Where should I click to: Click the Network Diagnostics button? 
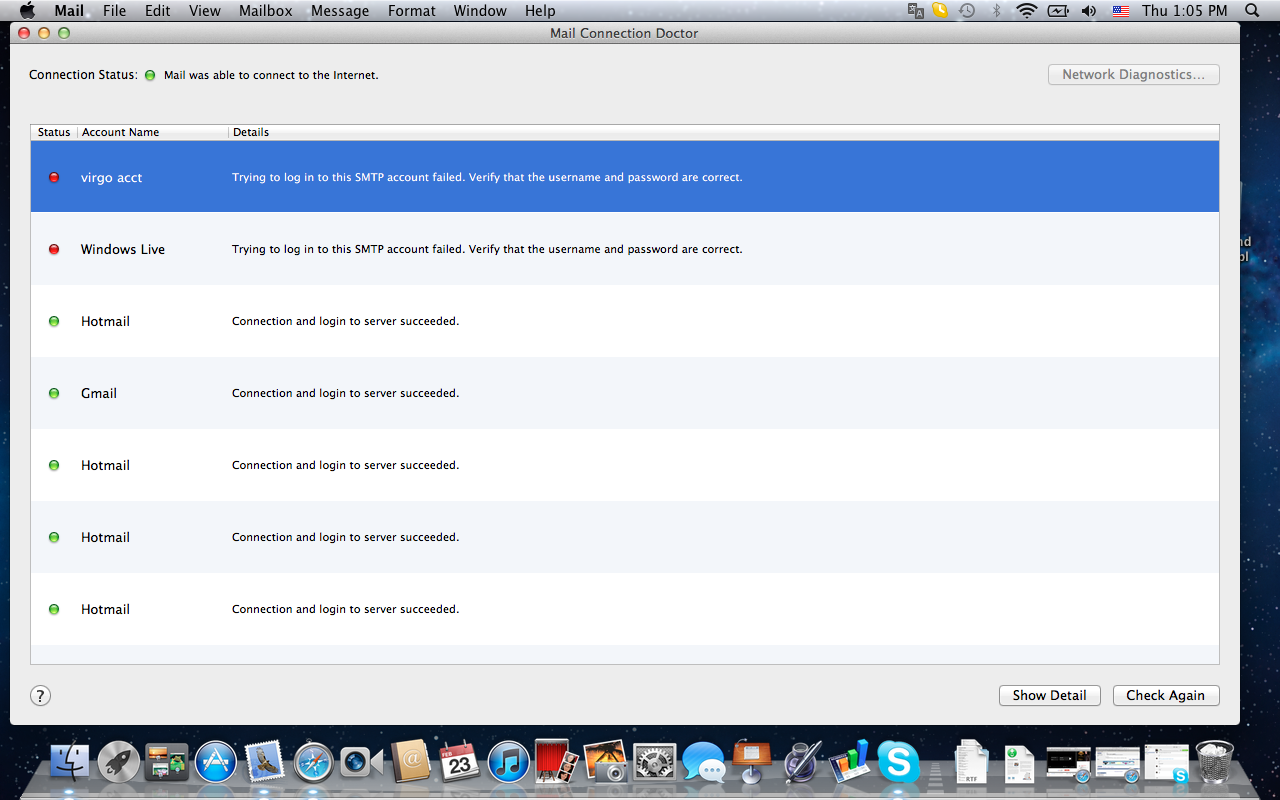(1134, 74)
